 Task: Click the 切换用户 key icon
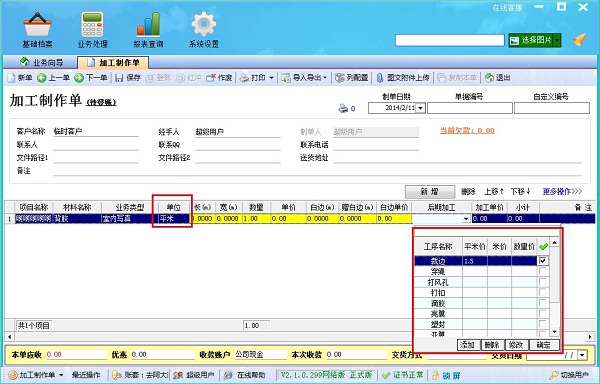point(554,375)
